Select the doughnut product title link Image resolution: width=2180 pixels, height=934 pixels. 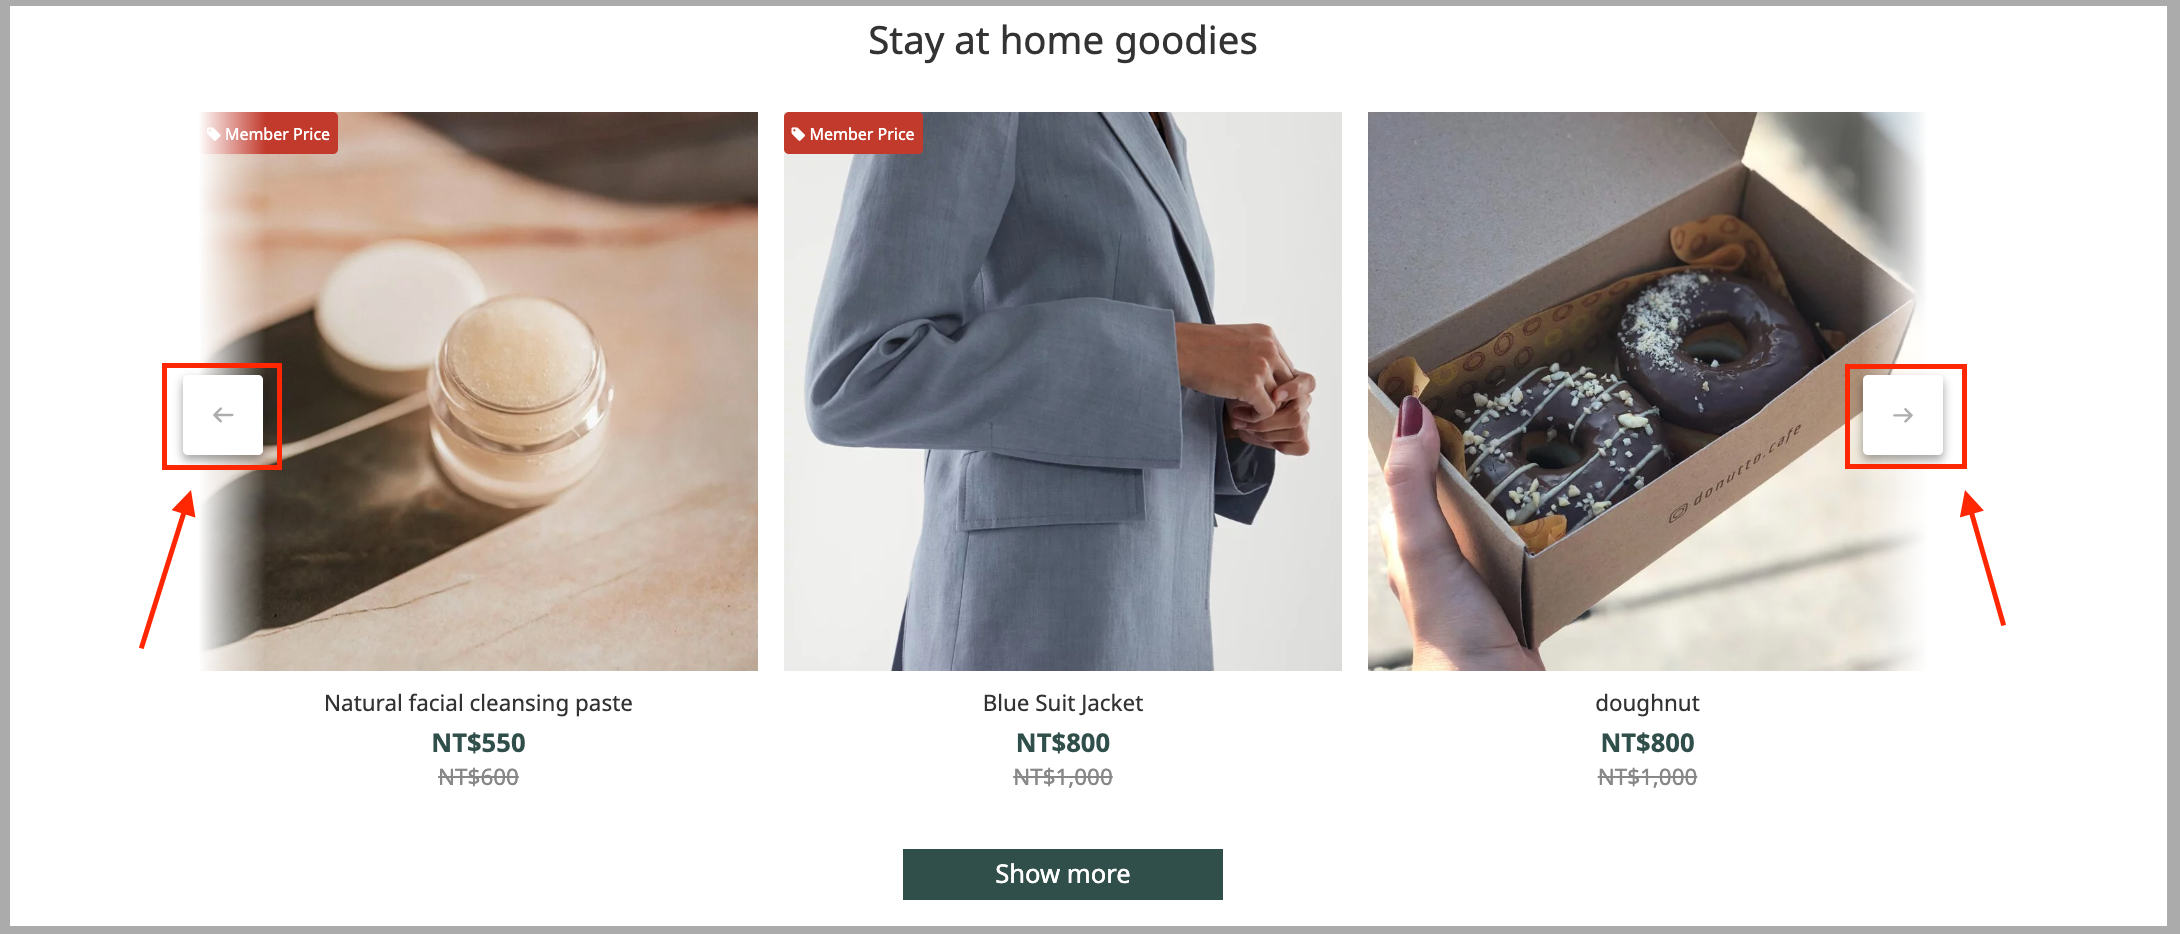tap(1647, 703)
